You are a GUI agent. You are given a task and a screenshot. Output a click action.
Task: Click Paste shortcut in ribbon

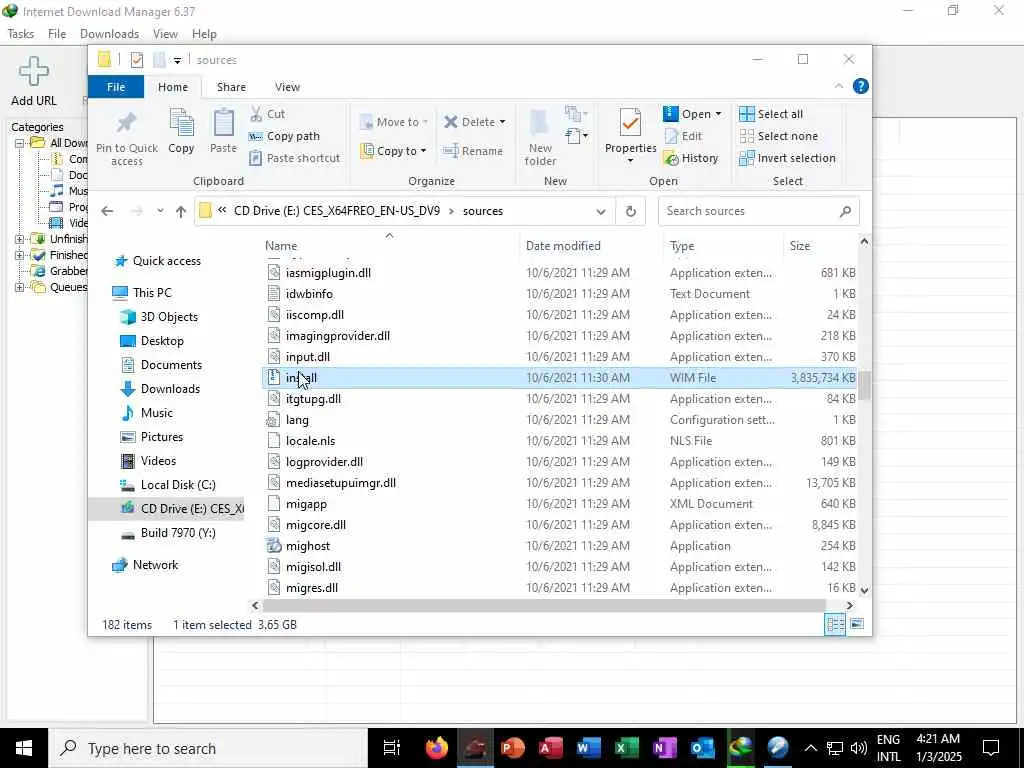coord(295,158)
